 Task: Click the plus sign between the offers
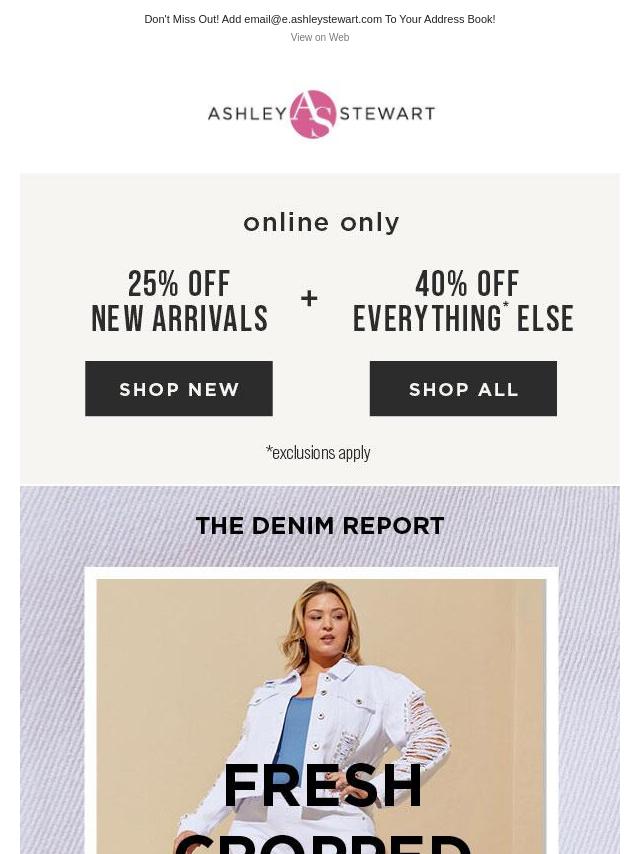(309, 298)
